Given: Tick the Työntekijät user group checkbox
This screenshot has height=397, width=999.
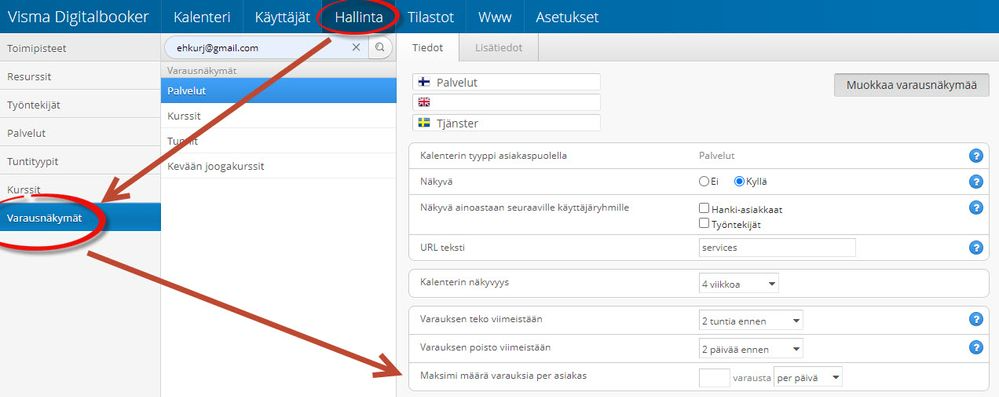Looking at the screenshot, I should pos(704,224).
